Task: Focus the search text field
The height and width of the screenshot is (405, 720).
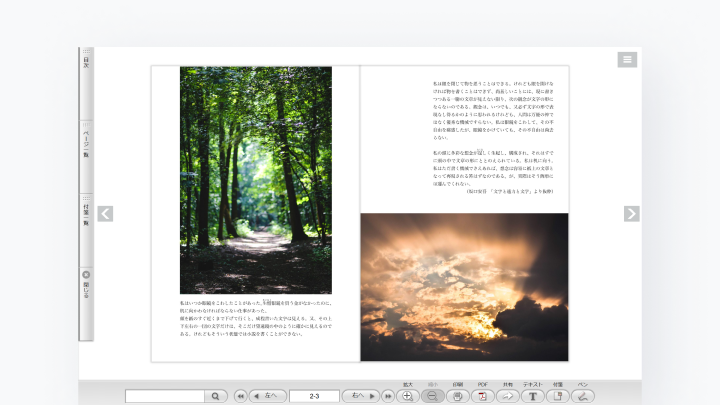Action: [165, 396]
